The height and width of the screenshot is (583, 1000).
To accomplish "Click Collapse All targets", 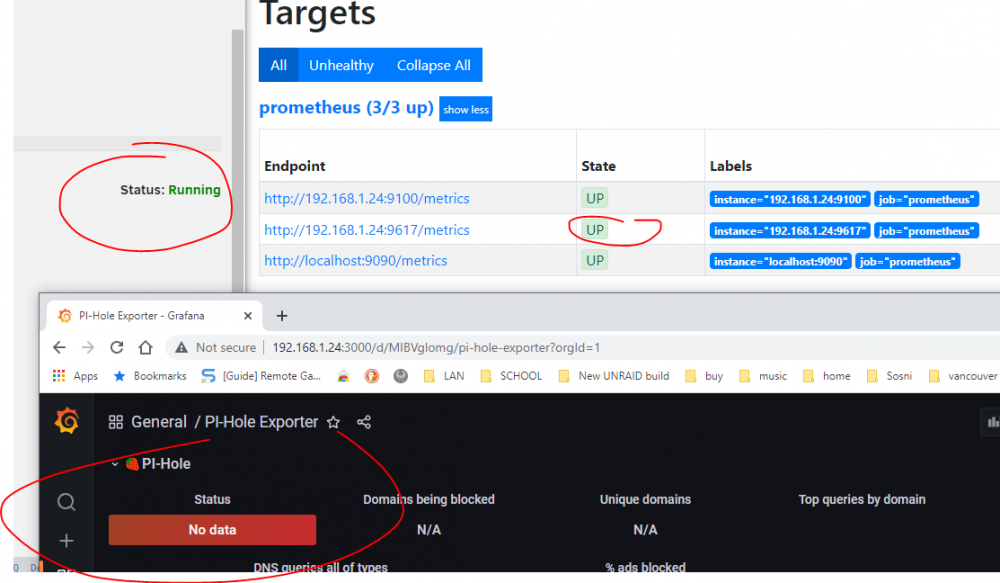I will tap(434, 65).
